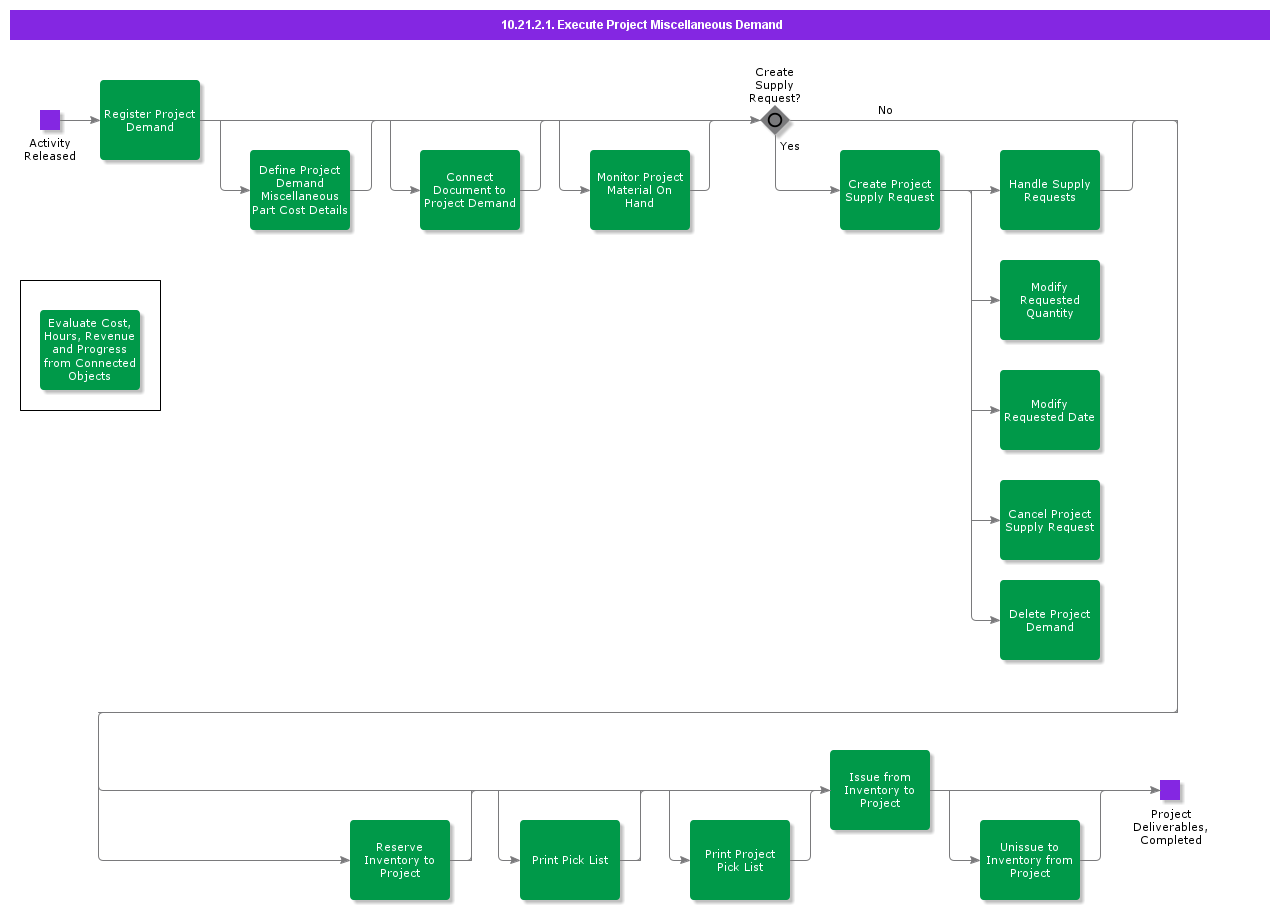Image resolution: width=1280 pixels, height=910 pixels.
Task: Click the Print Pick List box
Action: pos(570,860)
